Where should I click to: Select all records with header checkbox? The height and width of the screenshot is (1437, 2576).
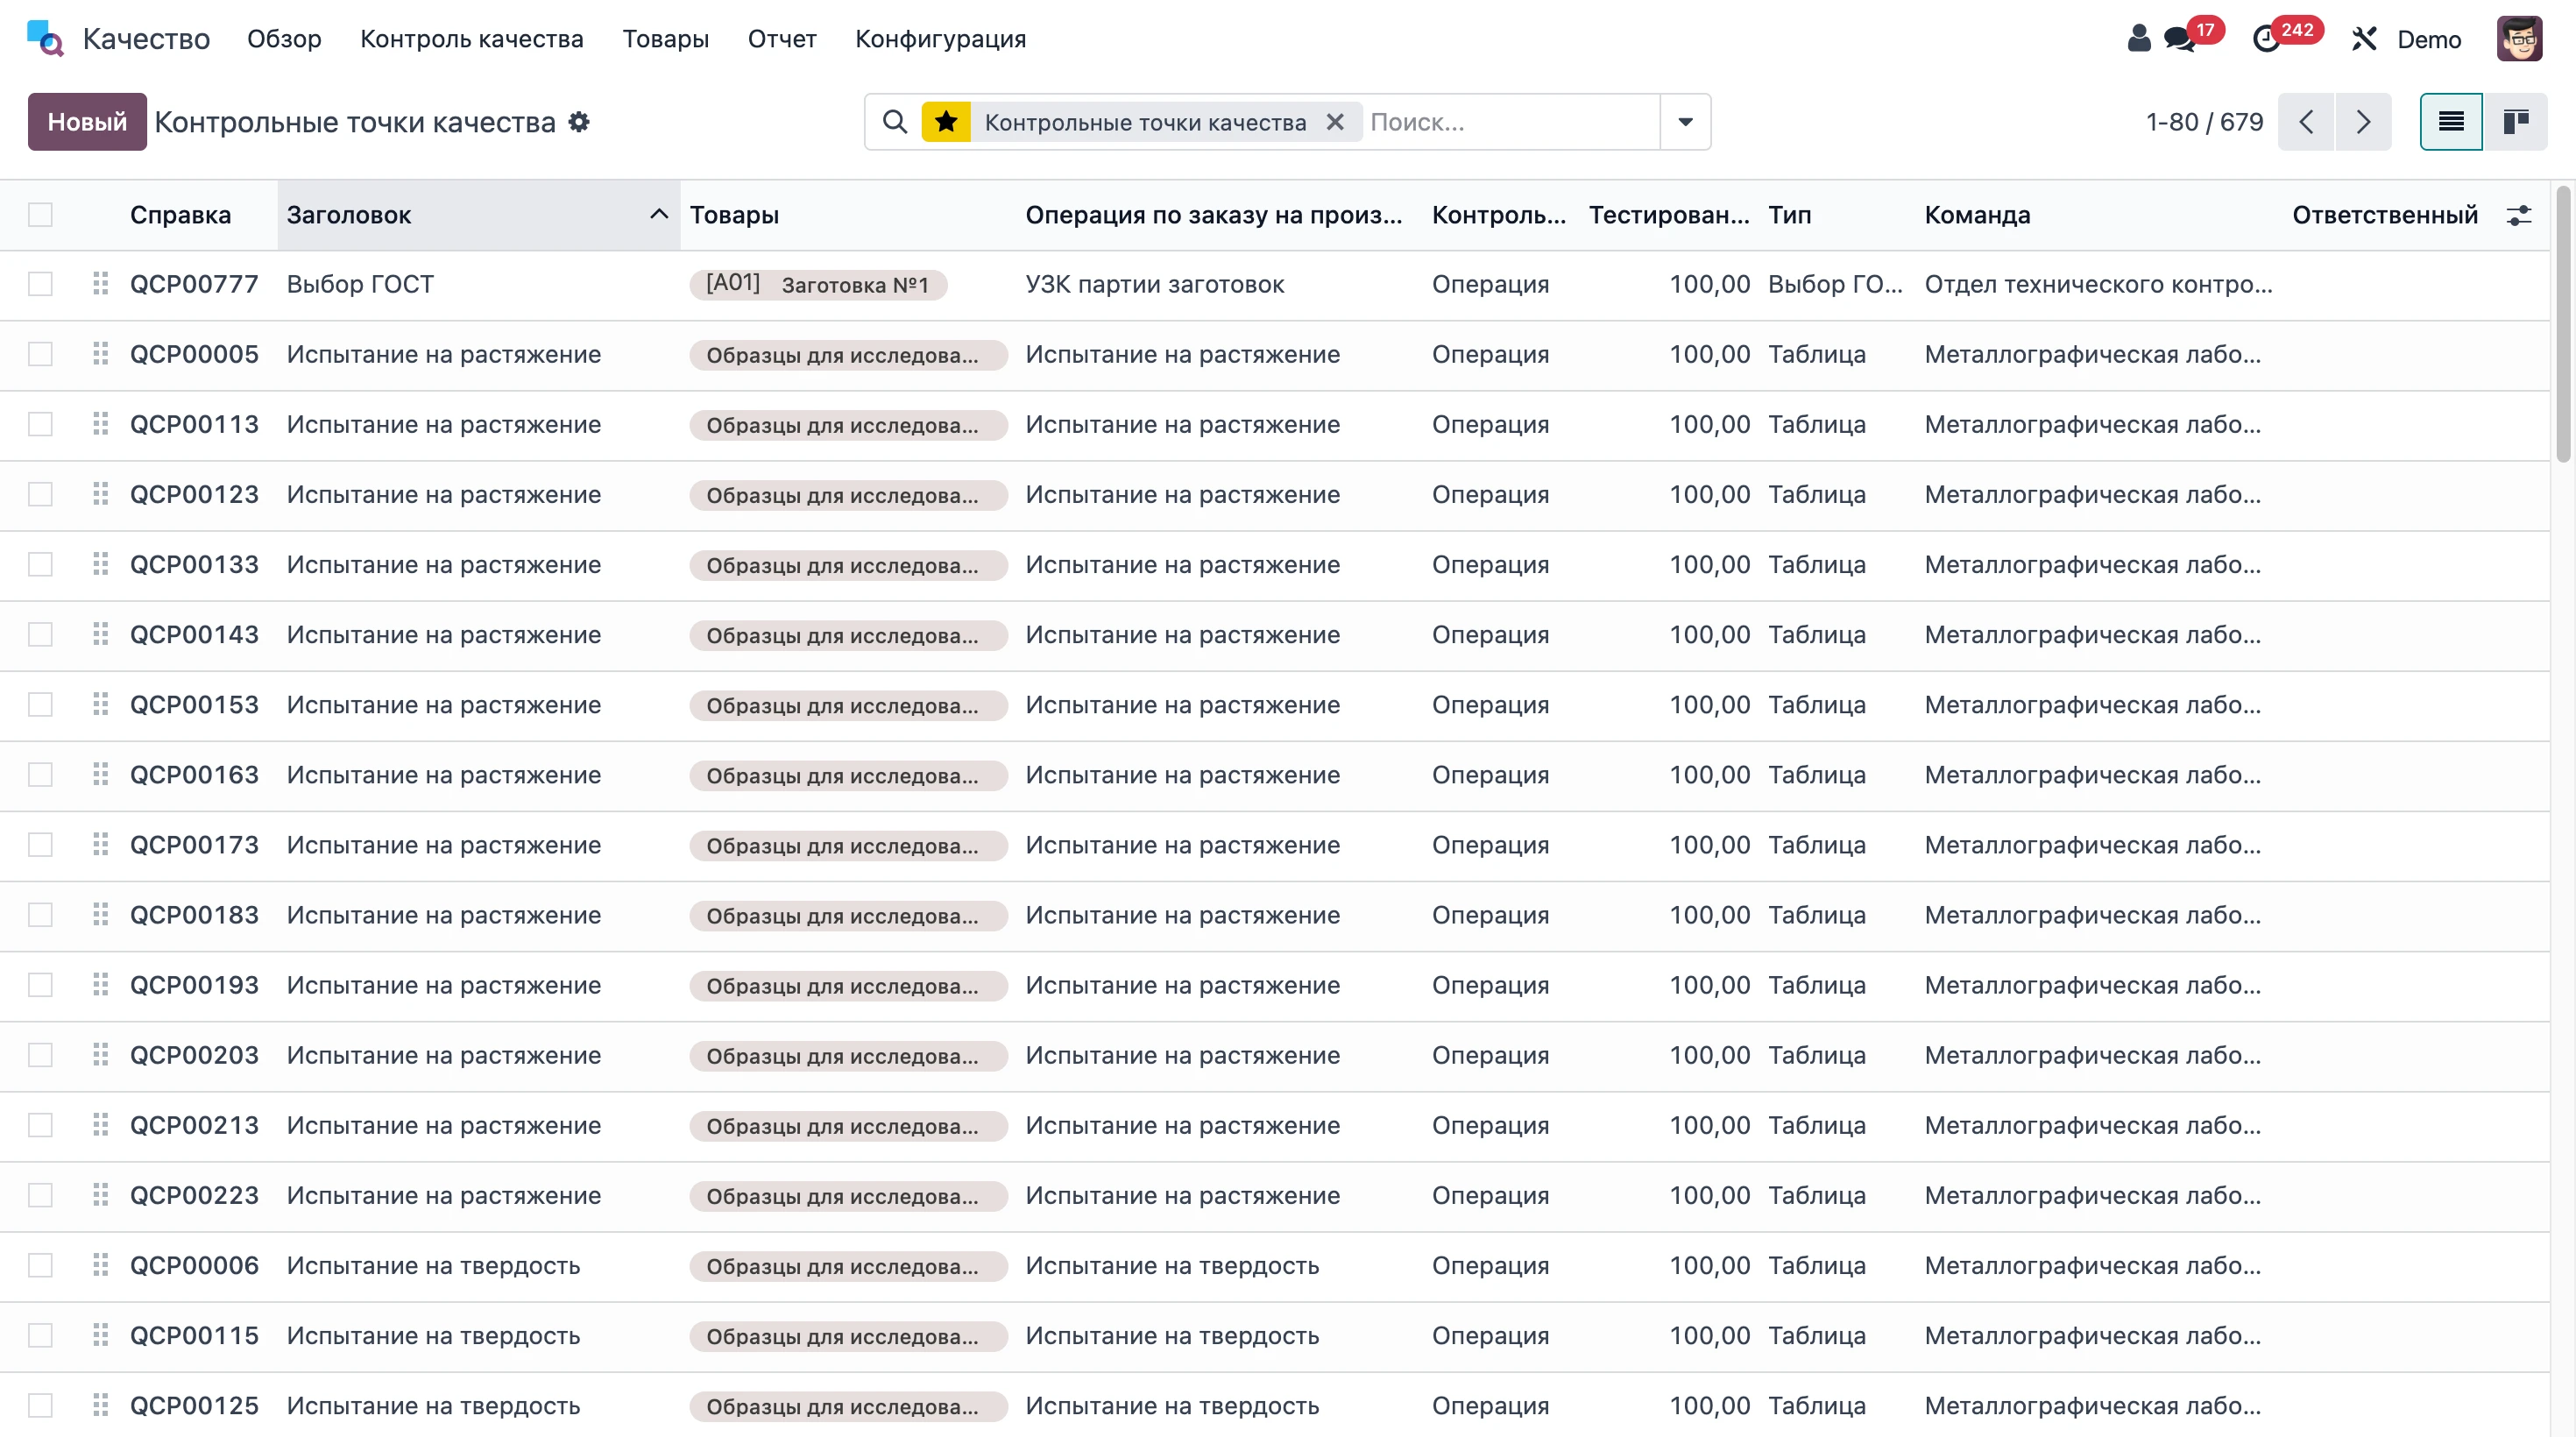[x=40, y=215]
